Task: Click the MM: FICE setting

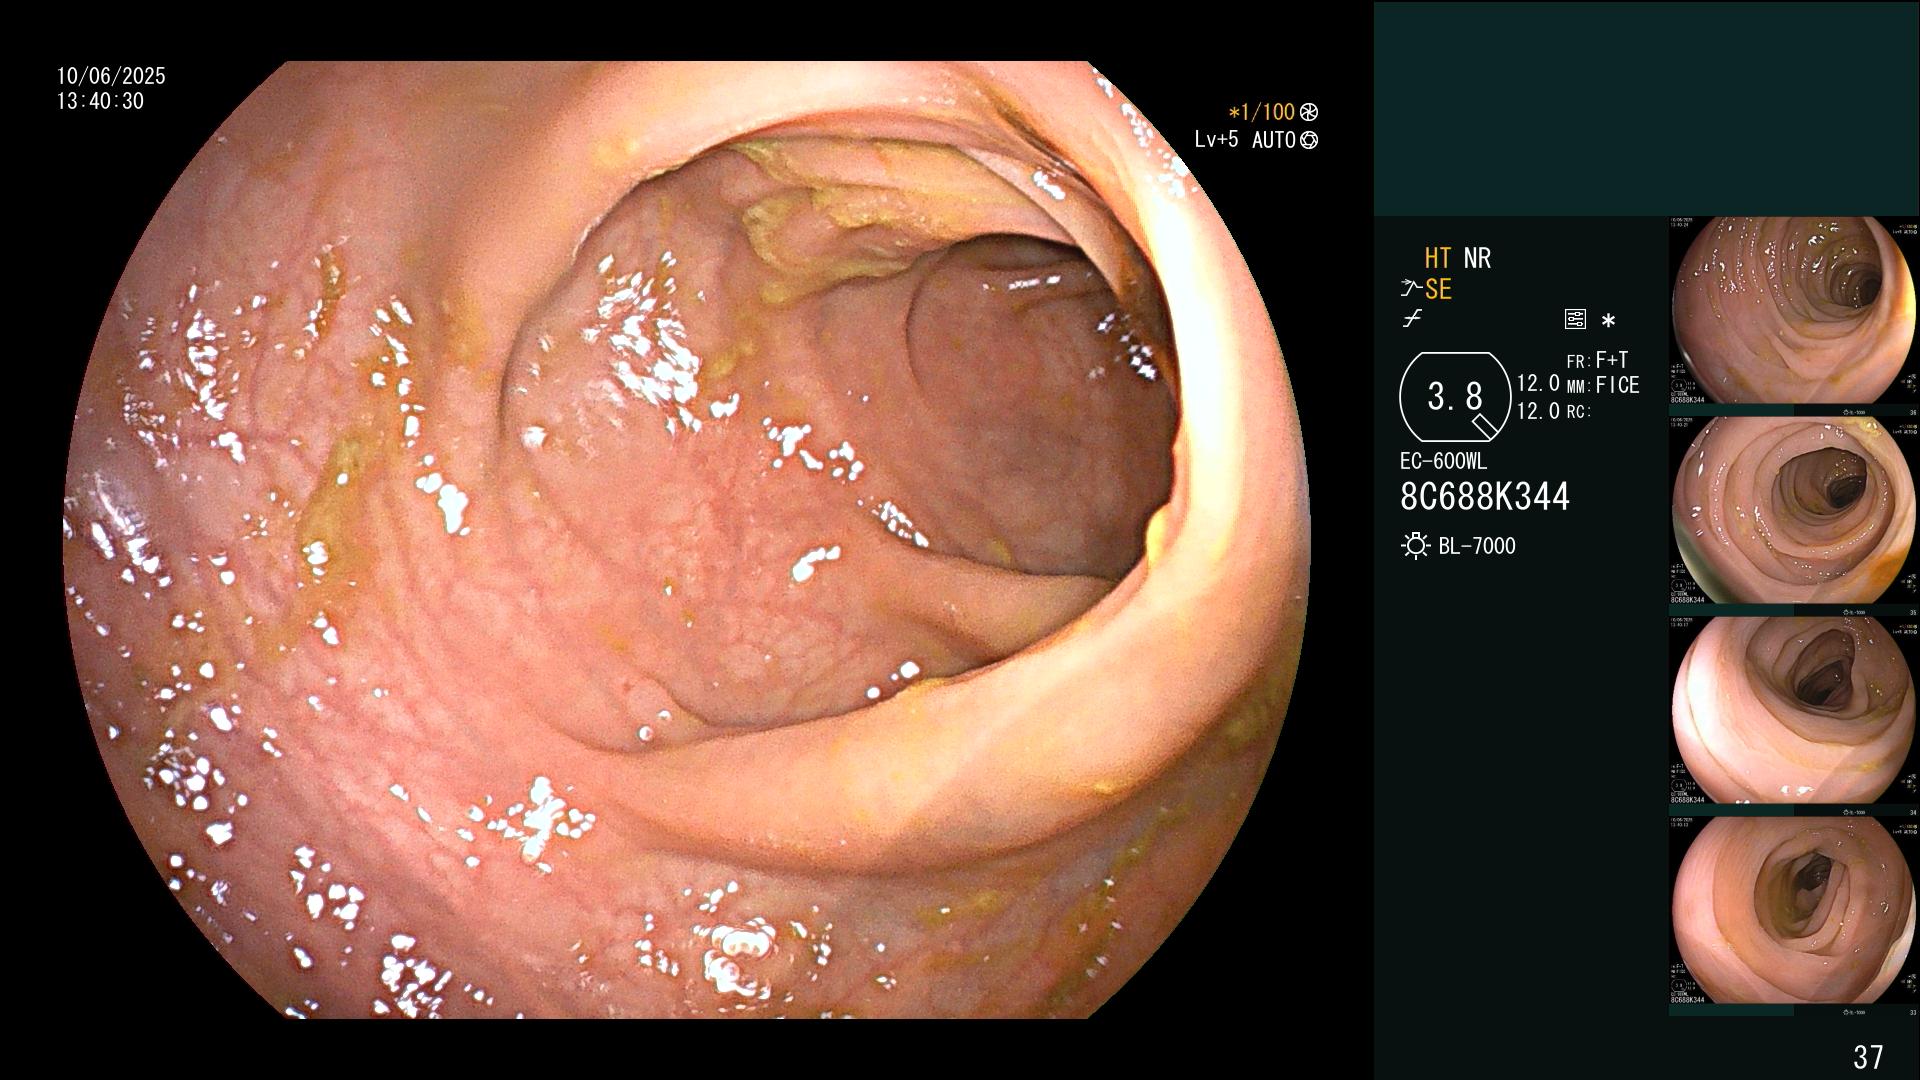Action: click(x=1603, y=385)
